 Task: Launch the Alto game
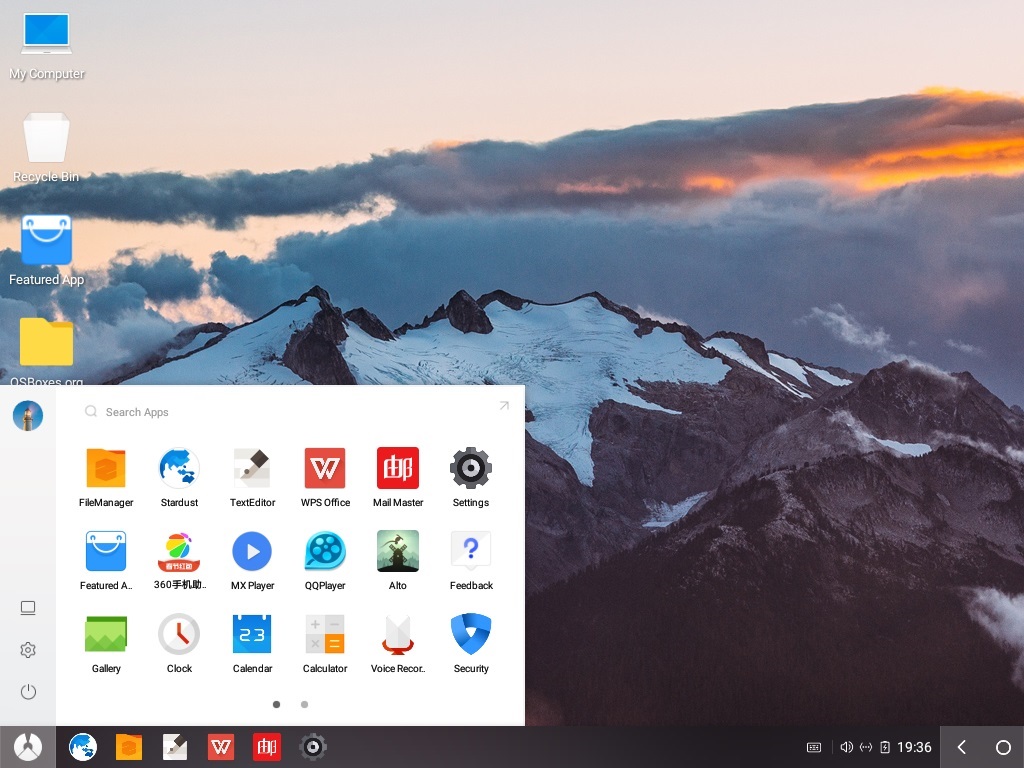coord(398,551)
